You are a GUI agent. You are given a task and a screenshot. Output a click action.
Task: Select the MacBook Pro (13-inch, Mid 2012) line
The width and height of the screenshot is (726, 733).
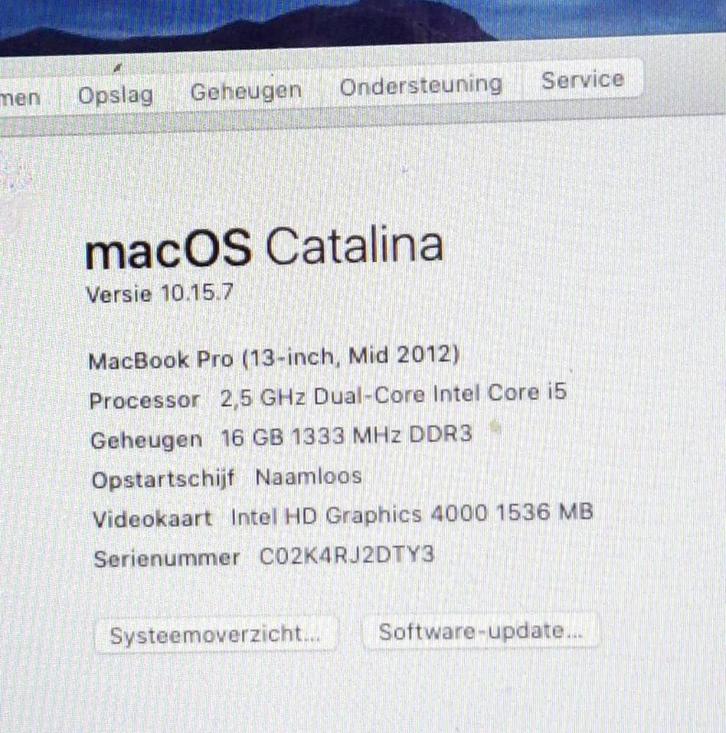point(274,358)
